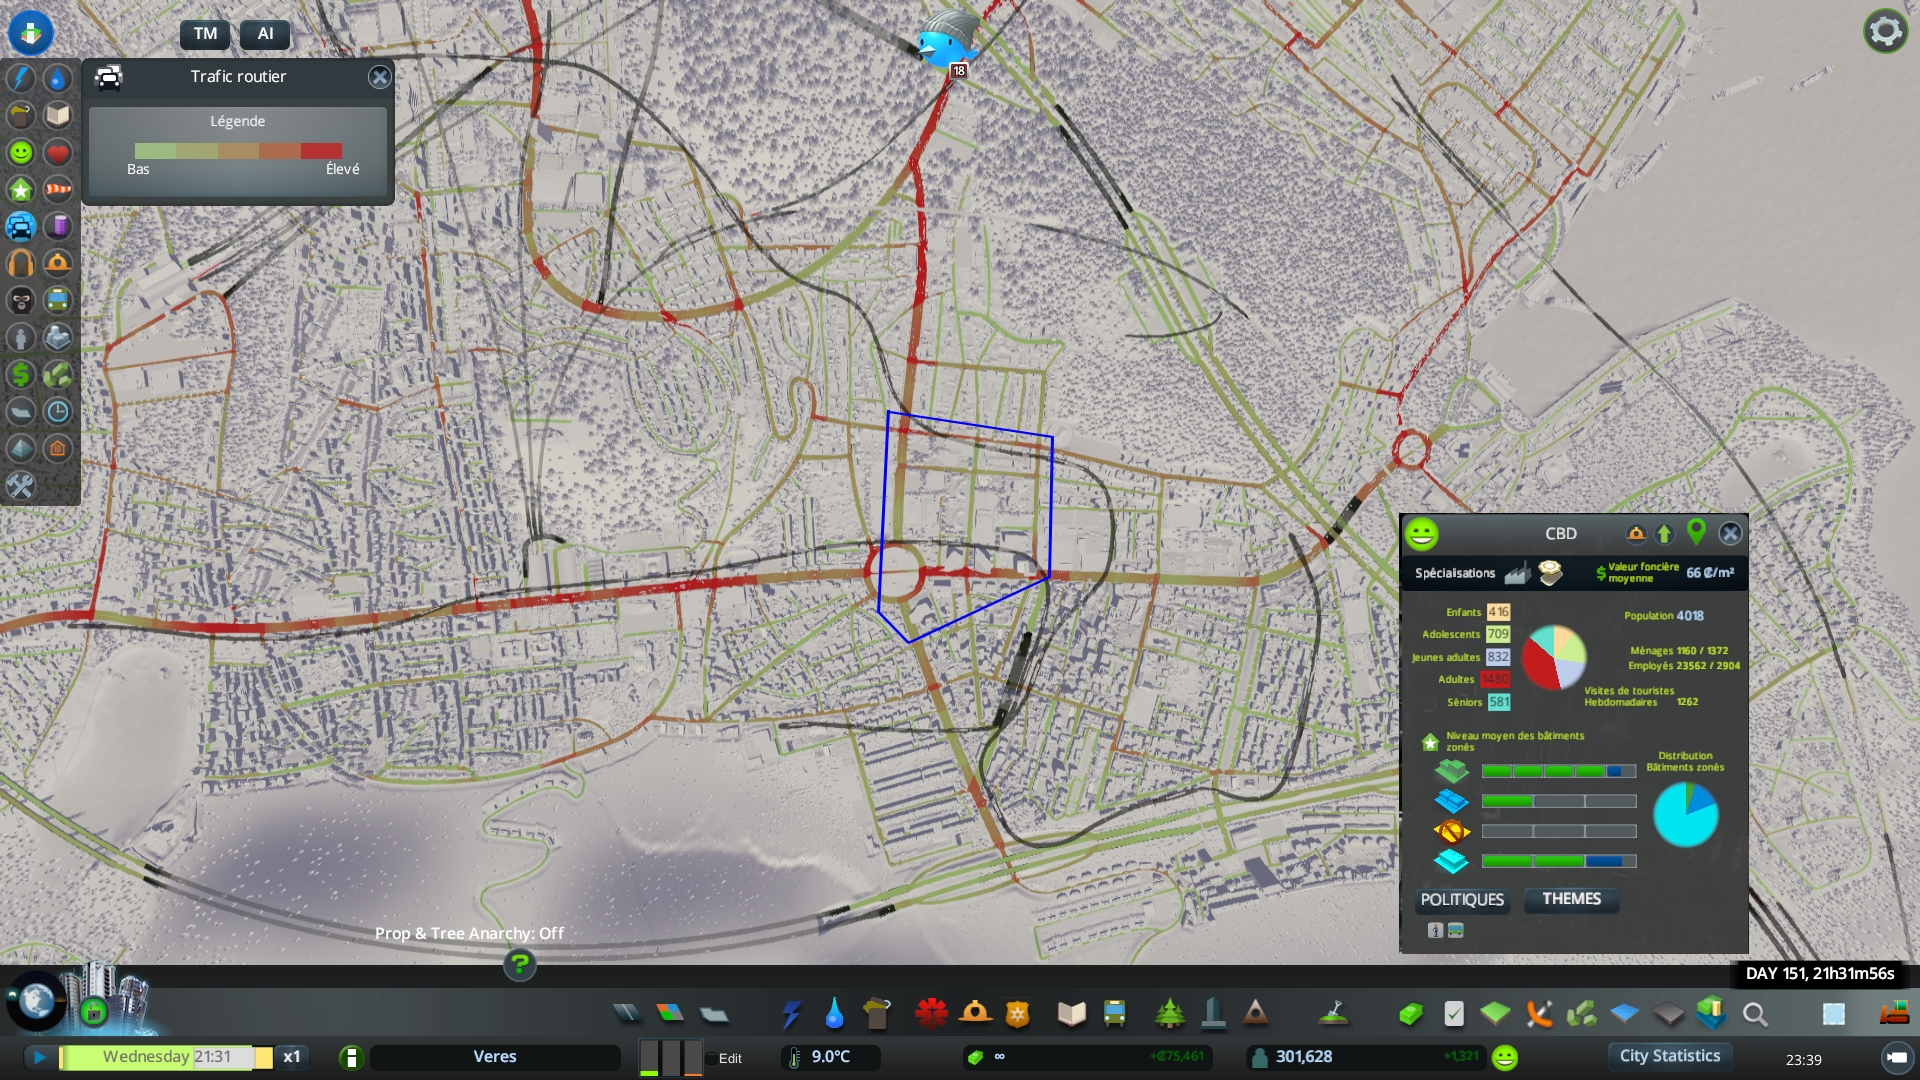Open the heating info view
The width and height of the screenshot is (1920, 1080).
(x=58, y=449)
